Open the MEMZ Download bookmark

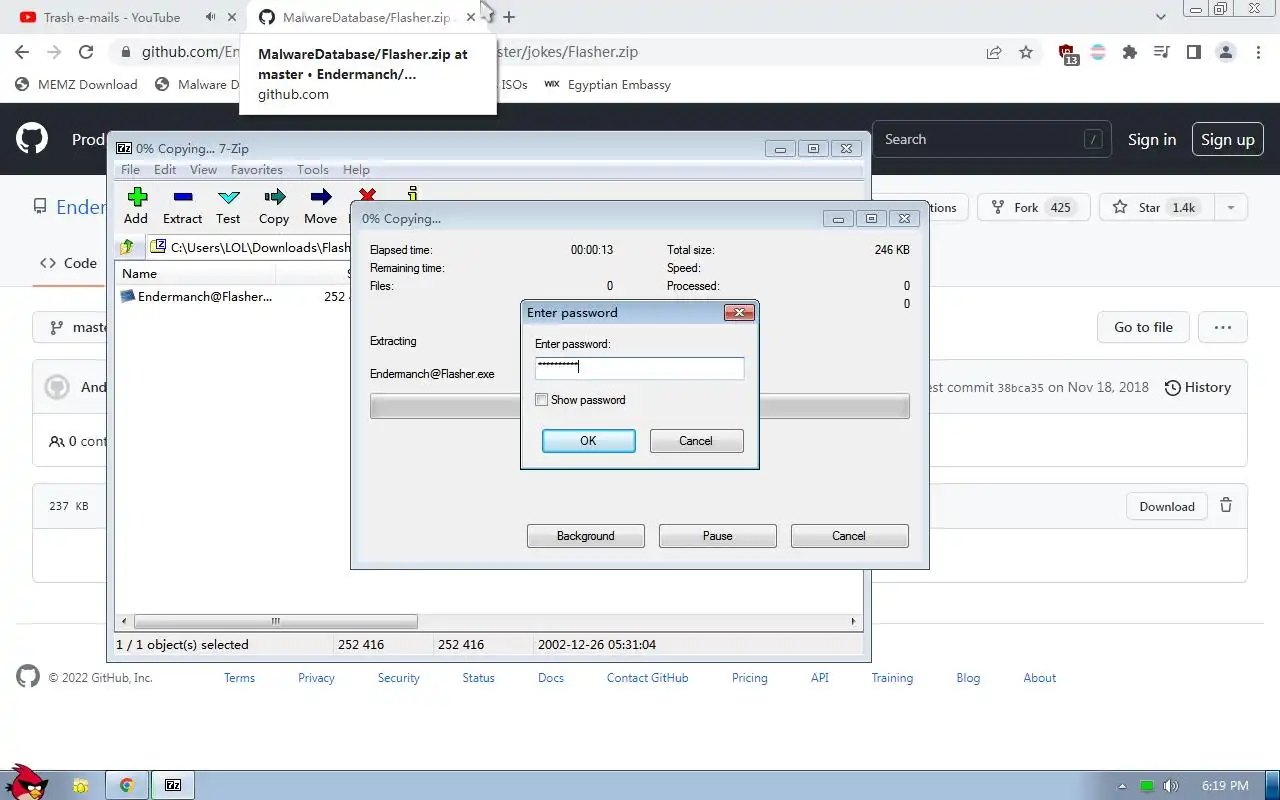tap(77, 85)
